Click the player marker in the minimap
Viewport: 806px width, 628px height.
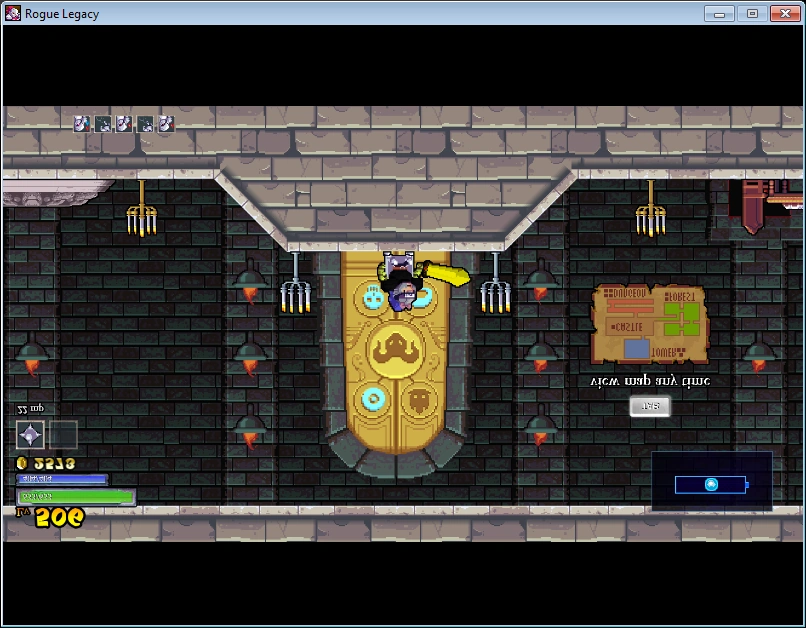tap(711, 485)
